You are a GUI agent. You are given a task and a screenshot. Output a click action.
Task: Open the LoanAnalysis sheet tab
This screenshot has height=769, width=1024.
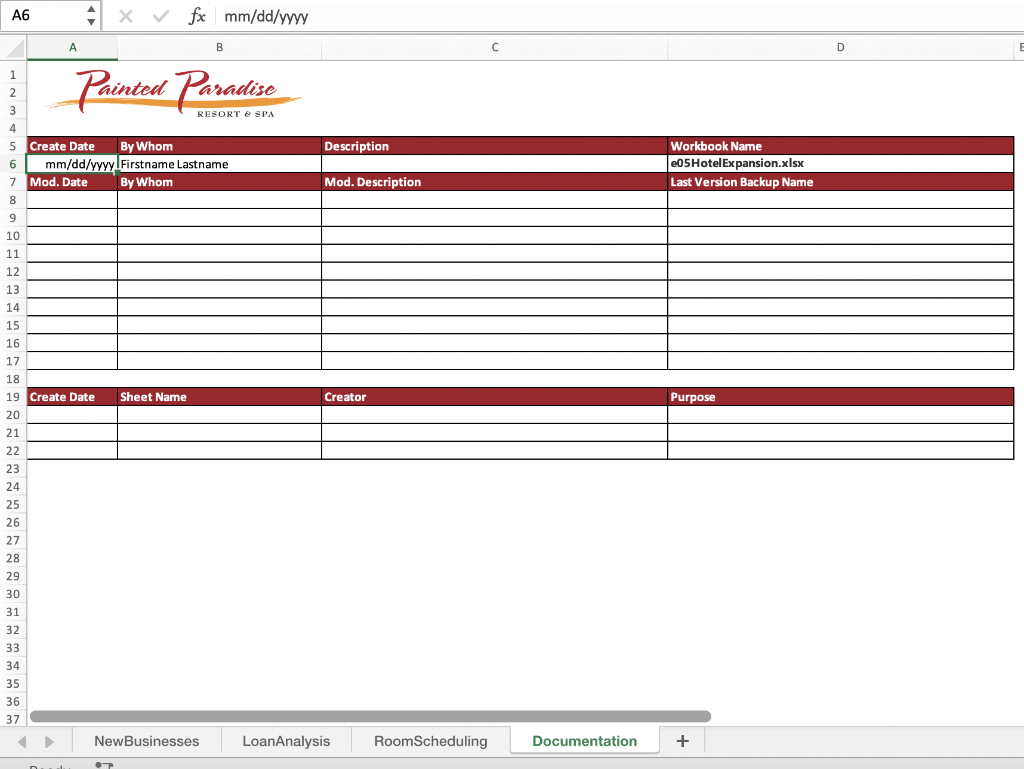pyautogui.click(x=286, y=740)
